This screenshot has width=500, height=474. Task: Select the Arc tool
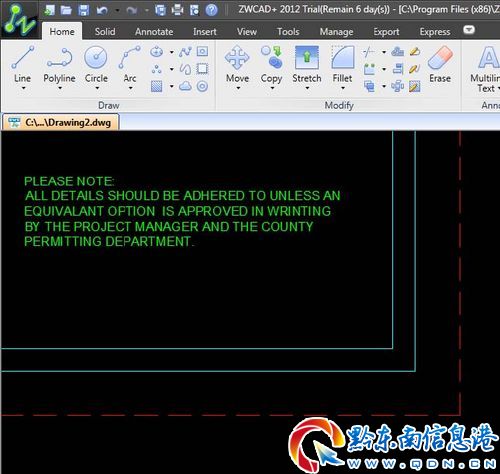[x=130, y=63]
